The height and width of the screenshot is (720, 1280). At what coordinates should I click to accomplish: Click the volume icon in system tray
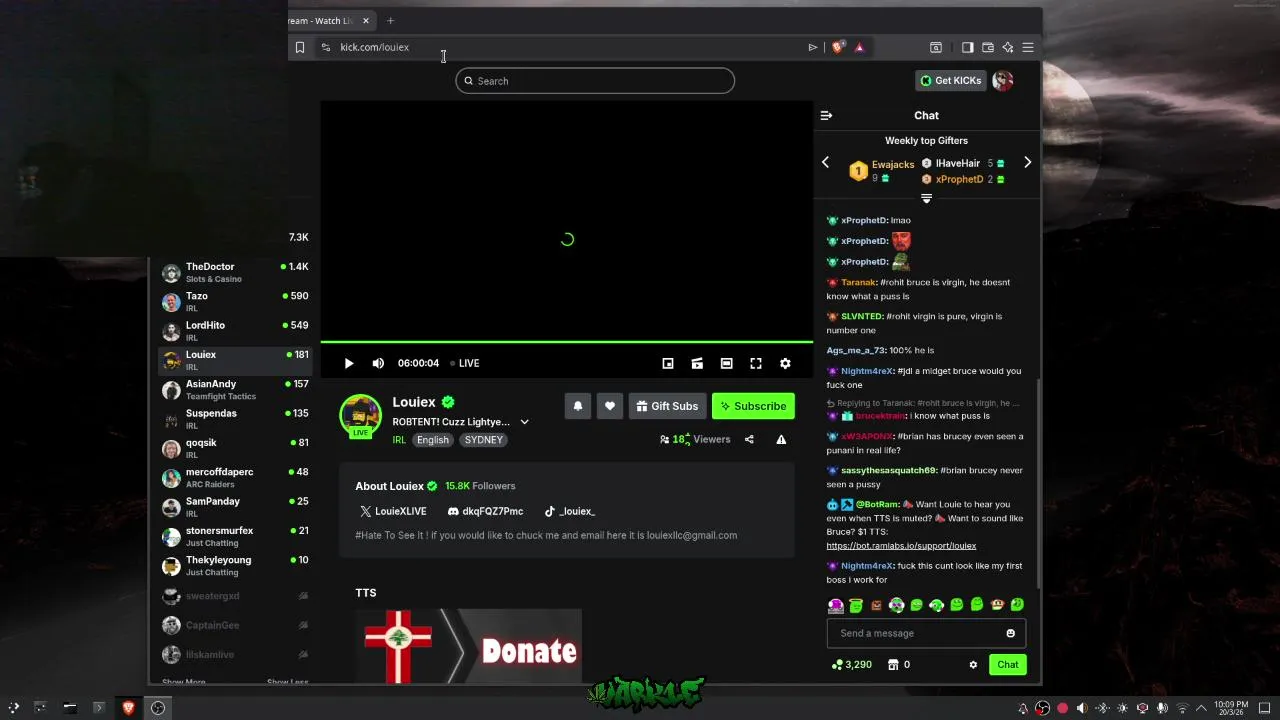1081,708
